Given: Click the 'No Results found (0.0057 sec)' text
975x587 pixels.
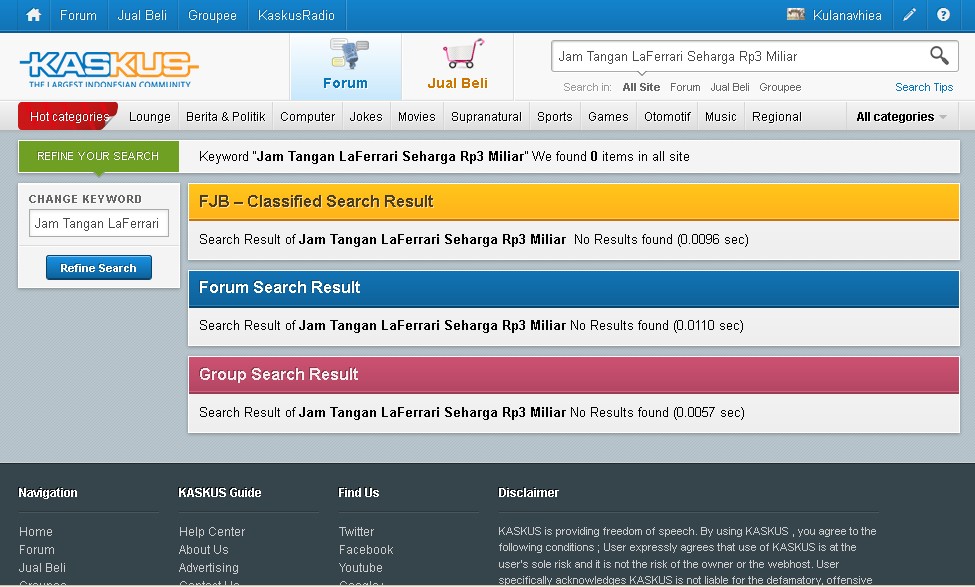Looking at the screenshot, I should click(x=657, y=412).
